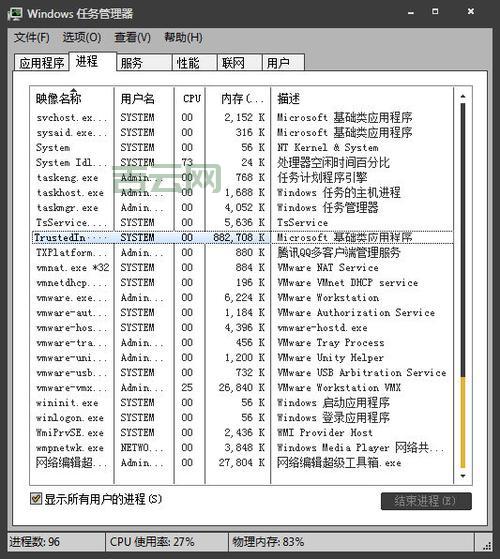Open the 文件(F) menu

tap(32, 37)
